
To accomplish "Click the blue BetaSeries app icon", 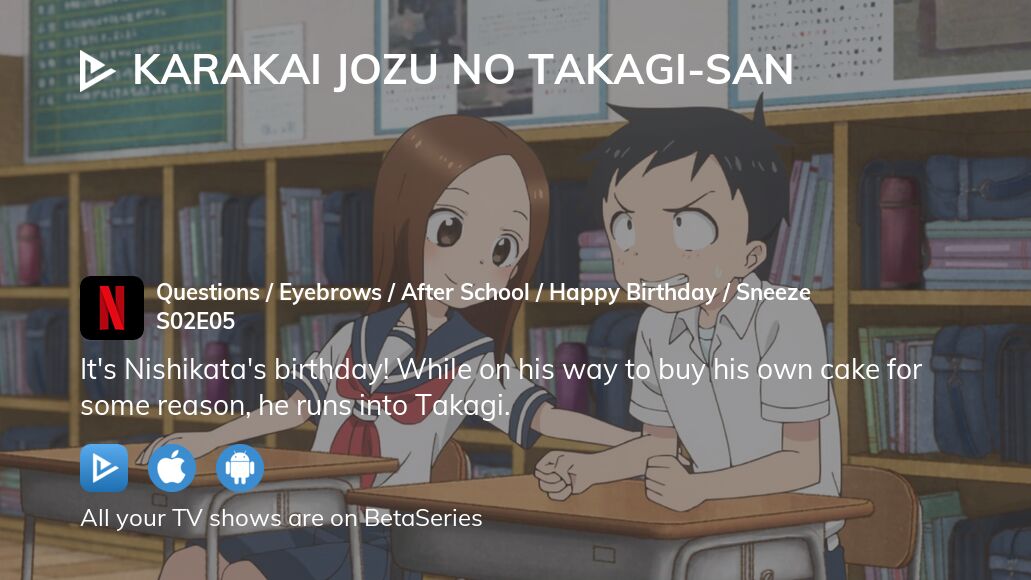I will (x=104, y=468).
